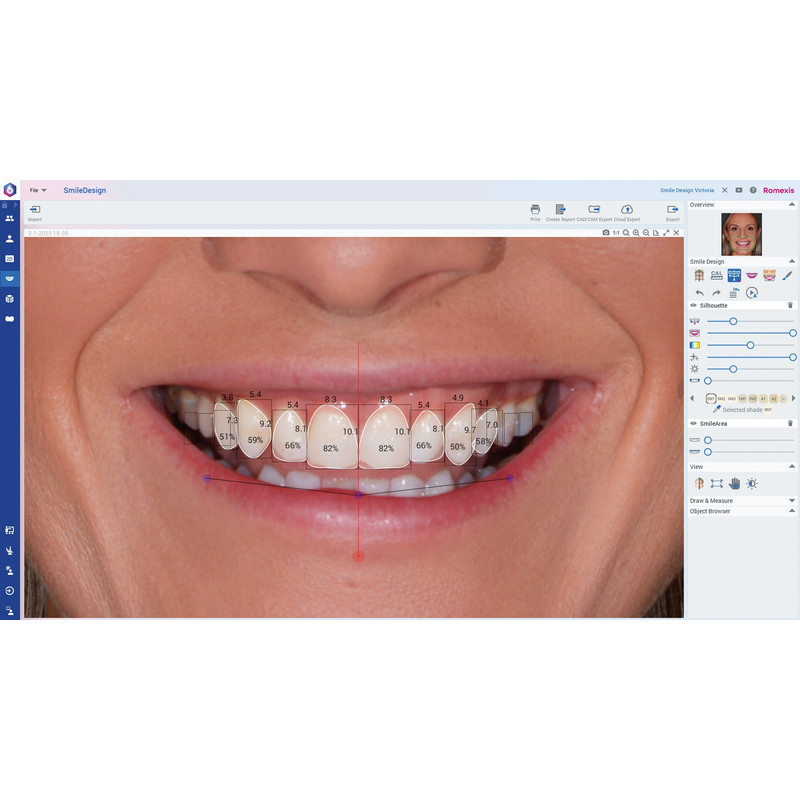The width and height of the screenshot is (800, 800).
Task: Click the Export button
Action: point(672,210)
